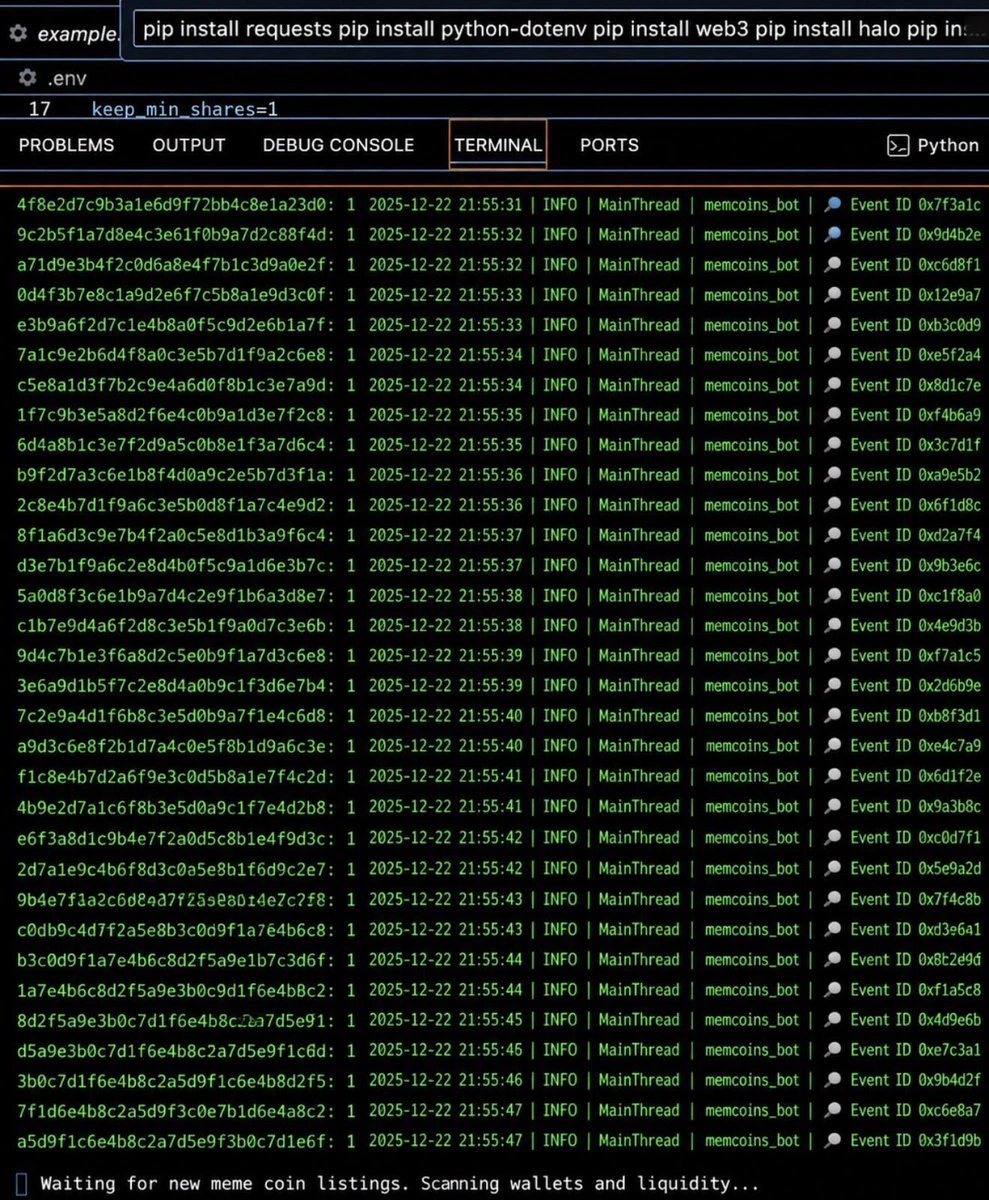The height and width of the screenshot is (1200, 989).
Task: Click the magnifier icon before Event ID 0x6d1f2e
Action: tap(833, 776)
